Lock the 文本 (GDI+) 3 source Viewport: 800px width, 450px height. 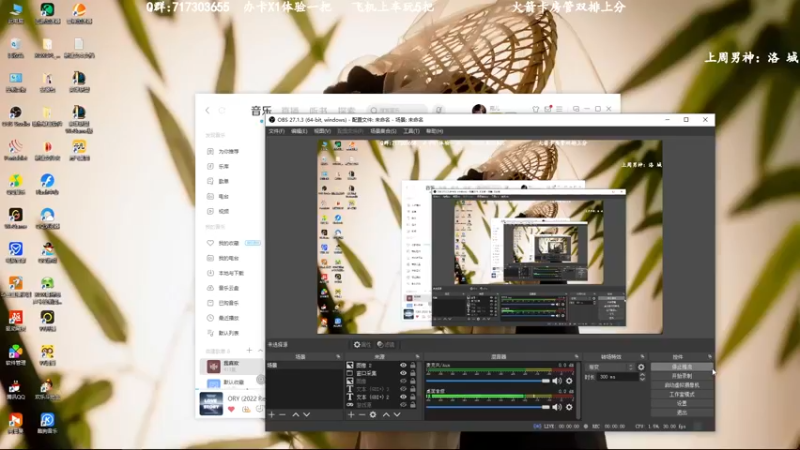point(413,389)
